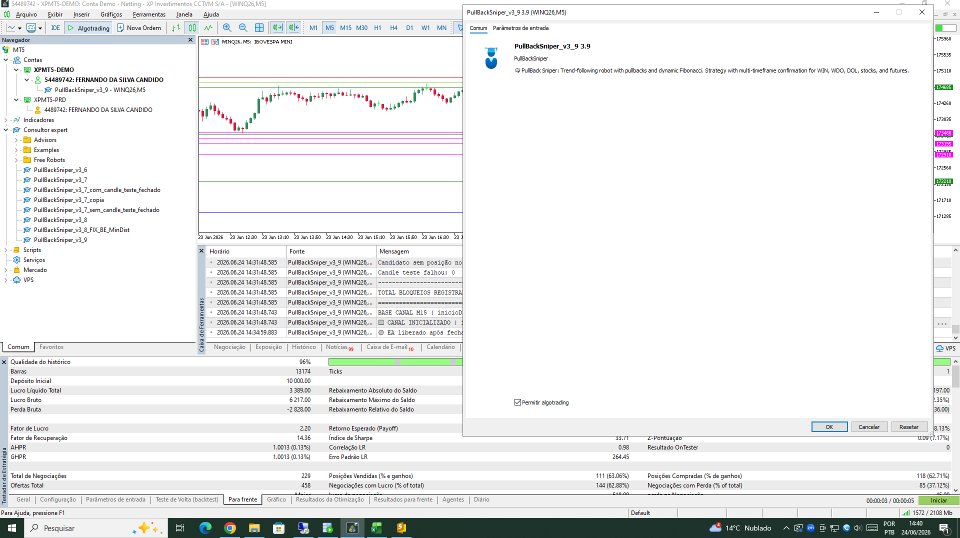Select the M30 timeframe
Screen dimensions: 960x538
362,28
